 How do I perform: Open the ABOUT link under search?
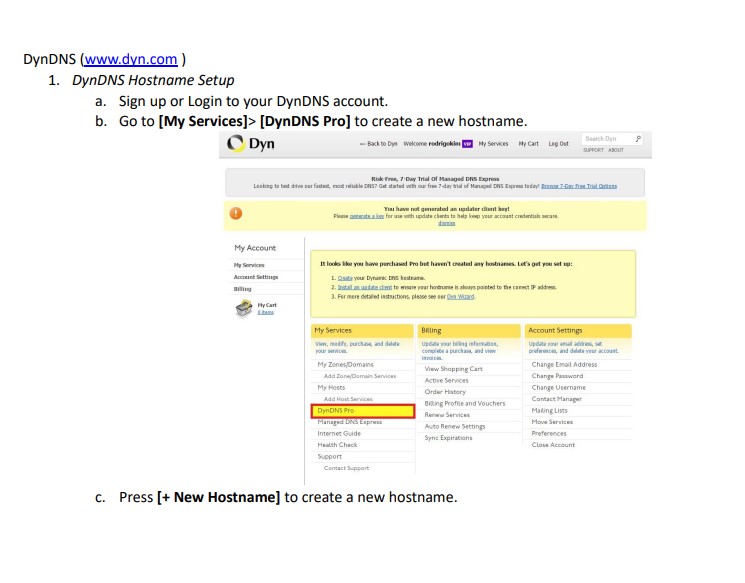[616, 150]
